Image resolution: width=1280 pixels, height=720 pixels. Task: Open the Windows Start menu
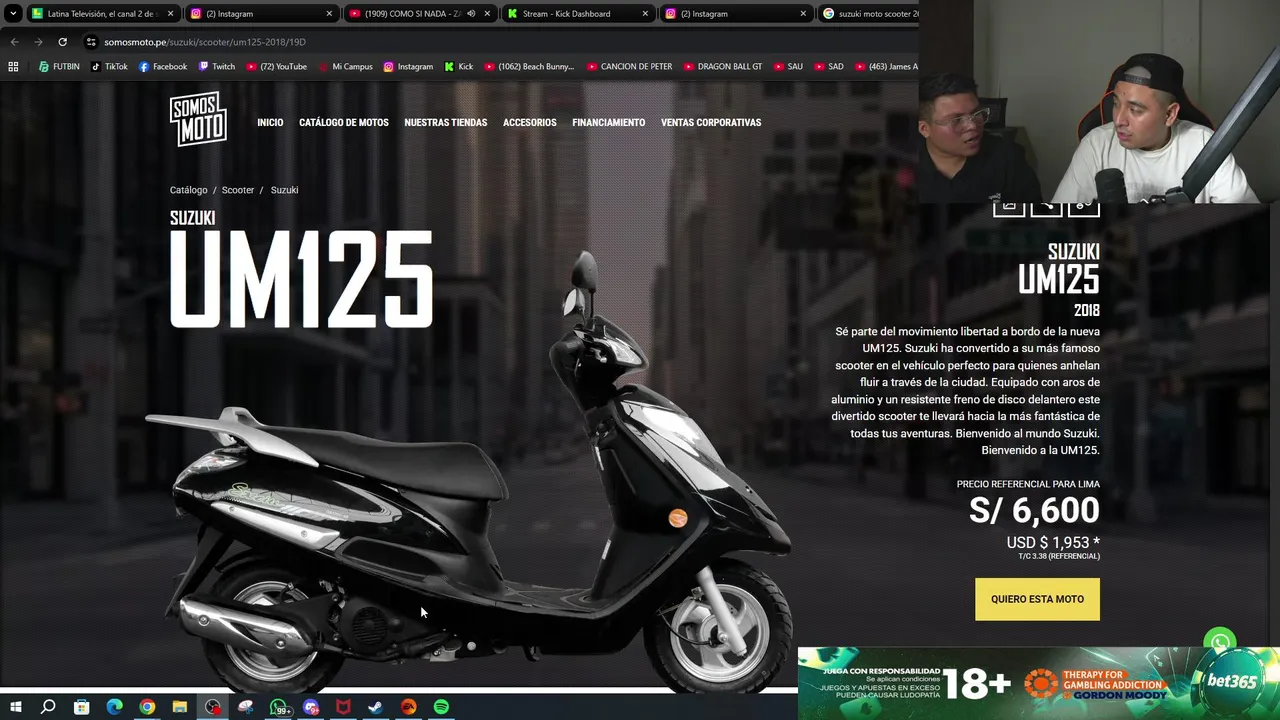coord(15,707)
